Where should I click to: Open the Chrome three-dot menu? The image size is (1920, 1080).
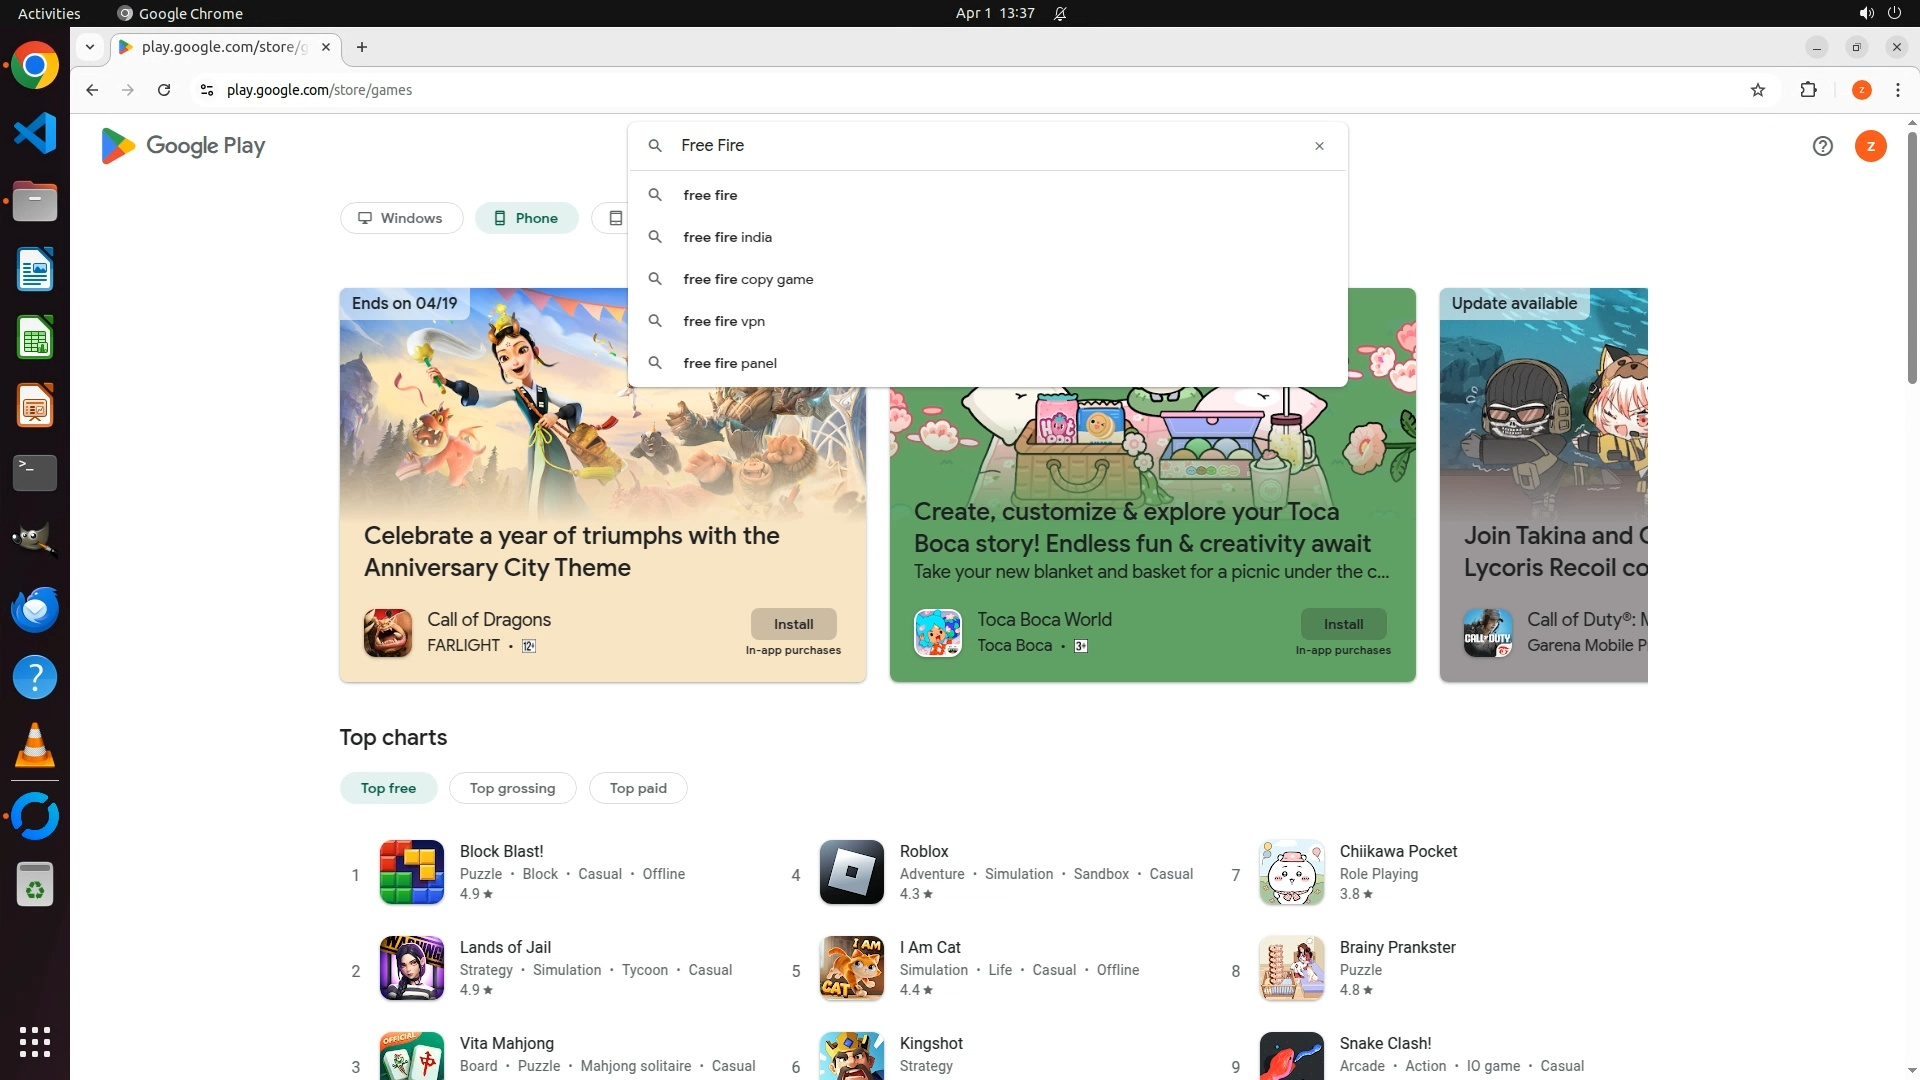pos(1897,90)
